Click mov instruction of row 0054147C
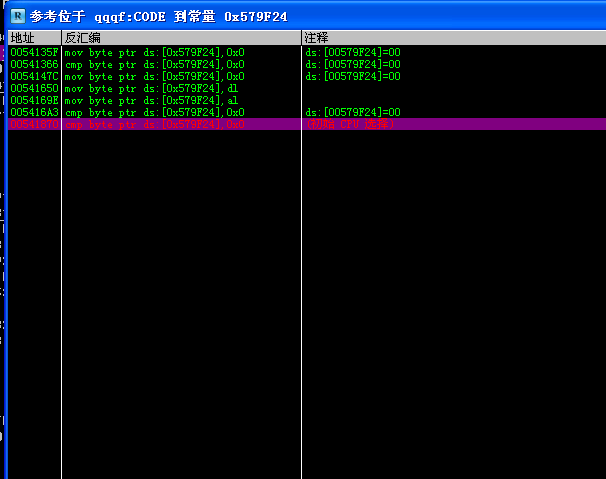The height and width of the screenshot is (479, 606). tap(154, 76)
